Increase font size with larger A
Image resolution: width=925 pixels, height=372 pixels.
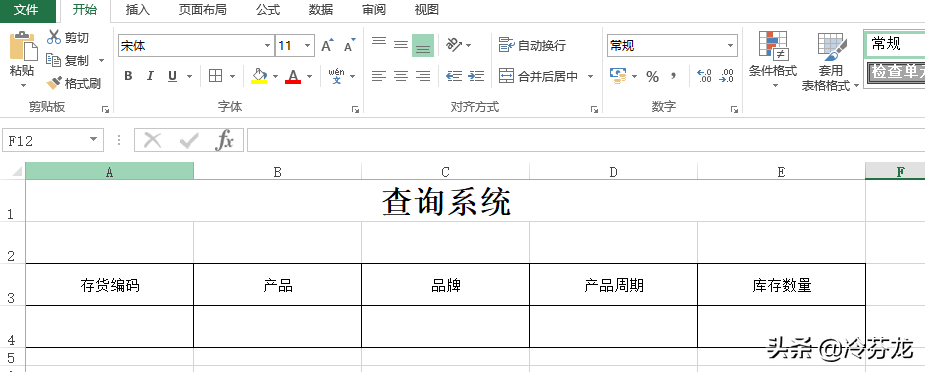click(327, 45)
